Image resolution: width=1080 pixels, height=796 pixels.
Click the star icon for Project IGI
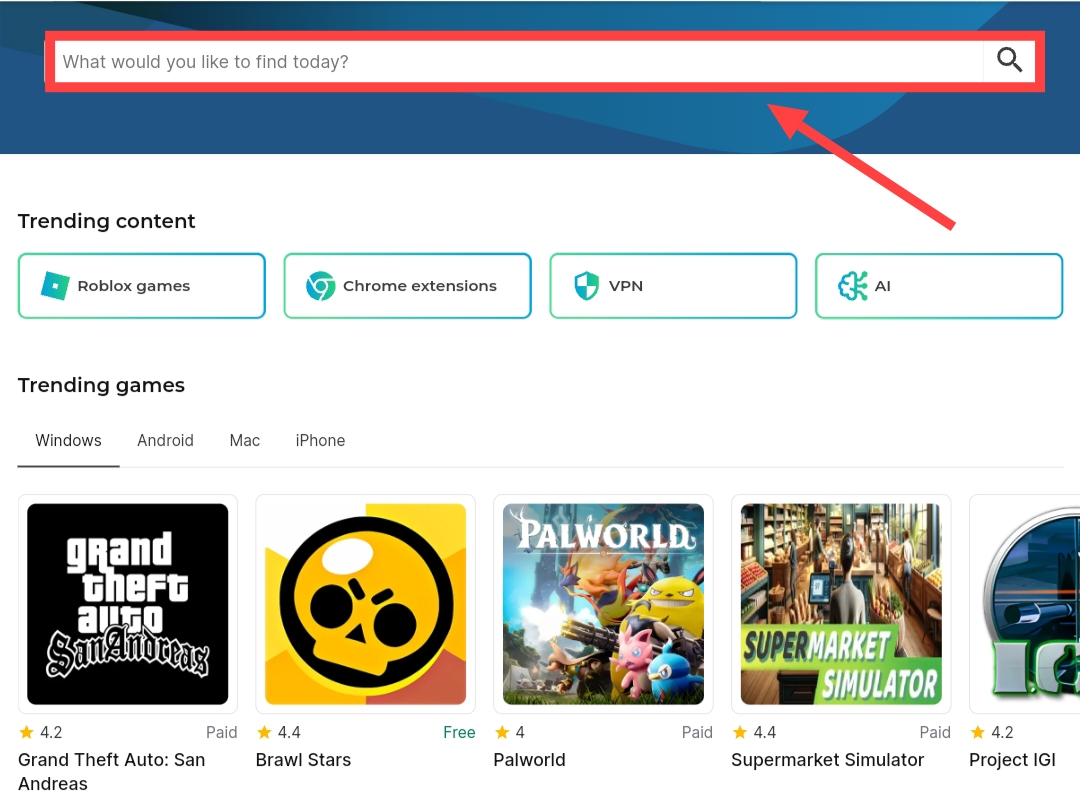coord(977,732)
